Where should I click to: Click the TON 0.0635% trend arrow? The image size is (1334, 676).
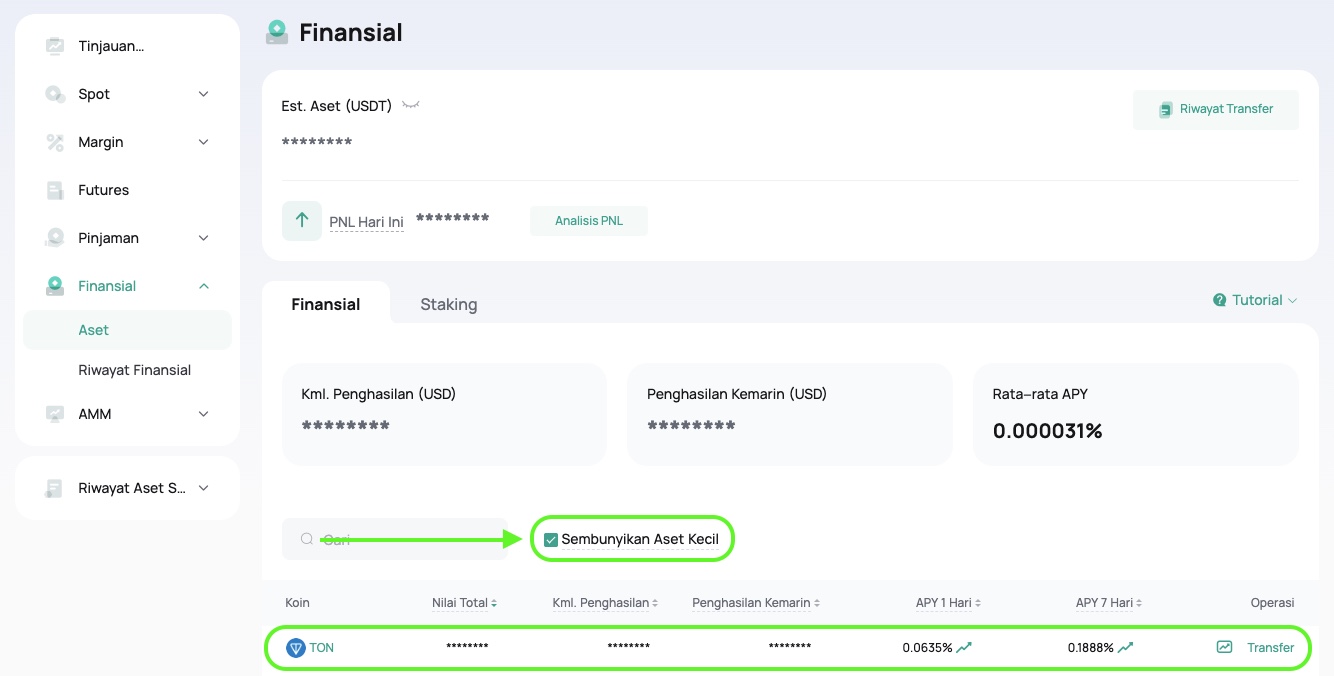point(964,648)
